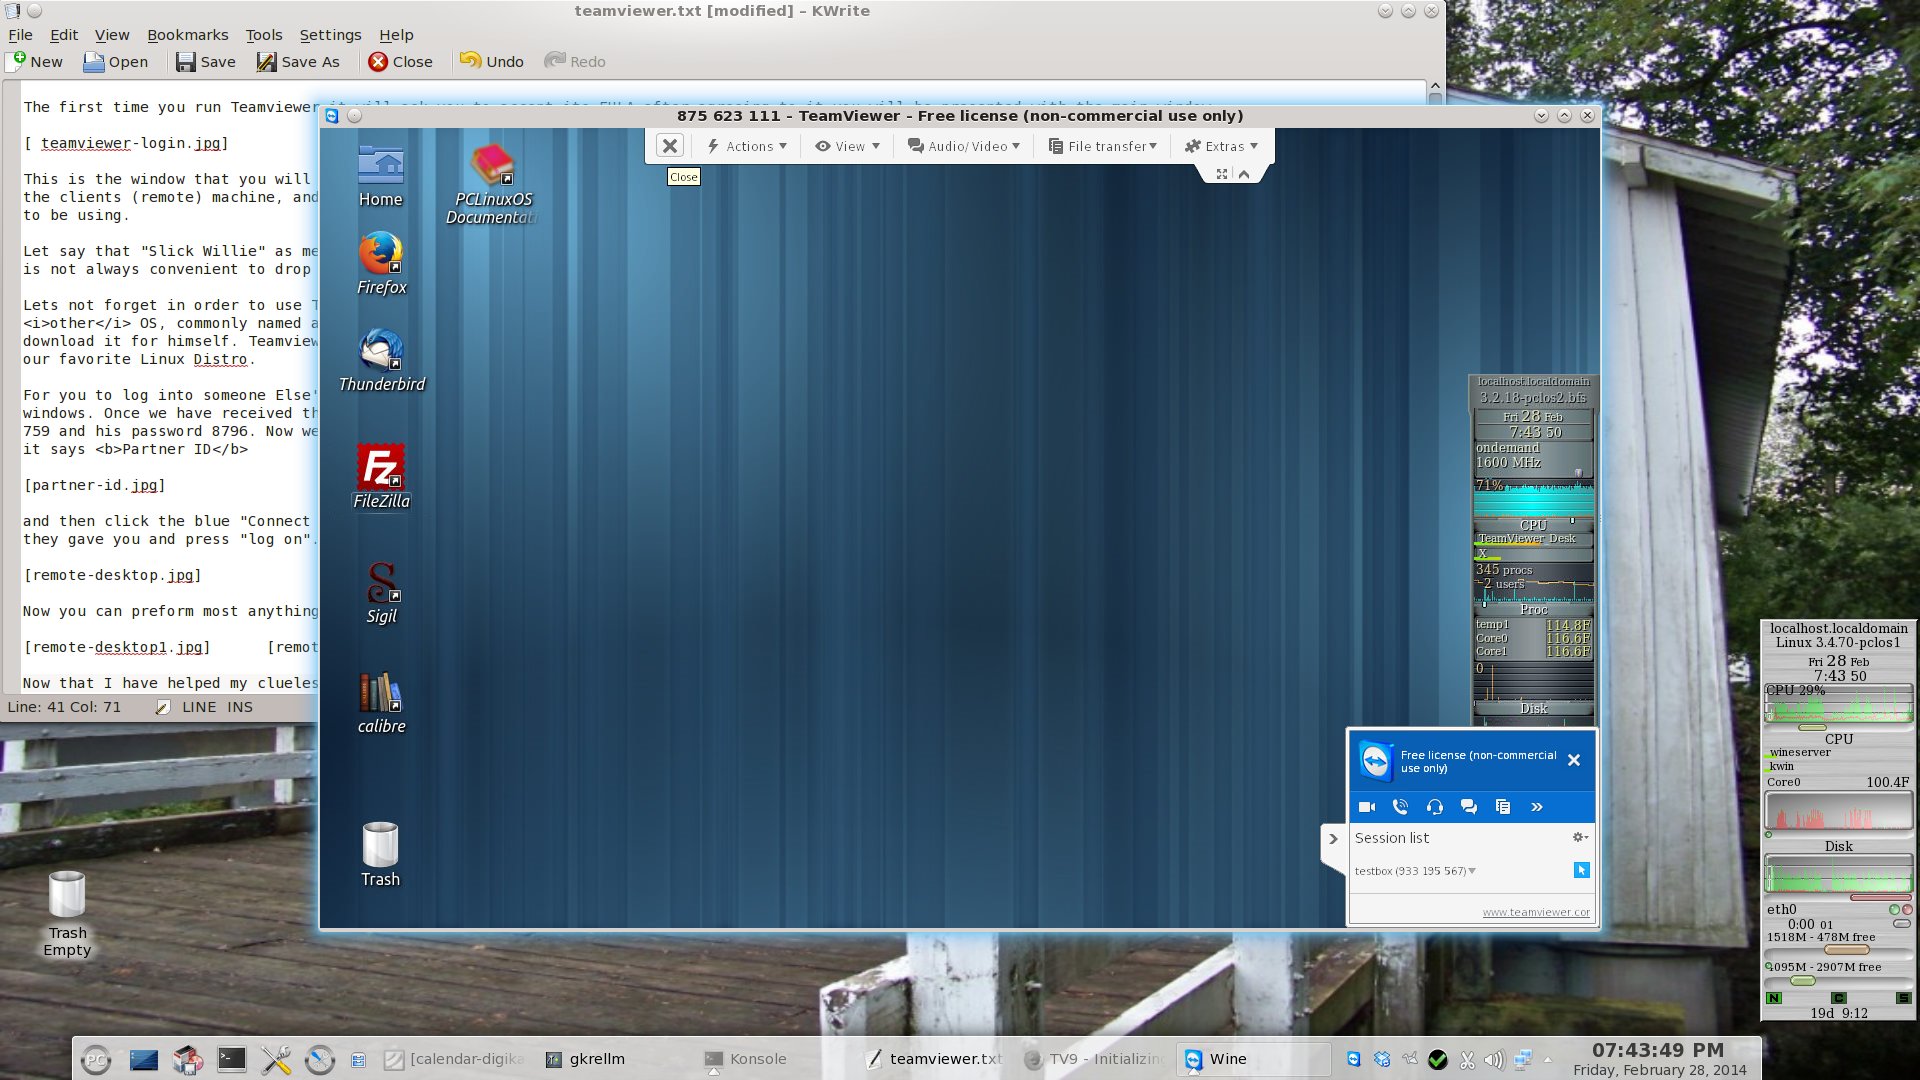The height and width of the screenshot is (1080, 1920).
Task: Click New button in KWrite toolbar
Action: pos(36,62)
